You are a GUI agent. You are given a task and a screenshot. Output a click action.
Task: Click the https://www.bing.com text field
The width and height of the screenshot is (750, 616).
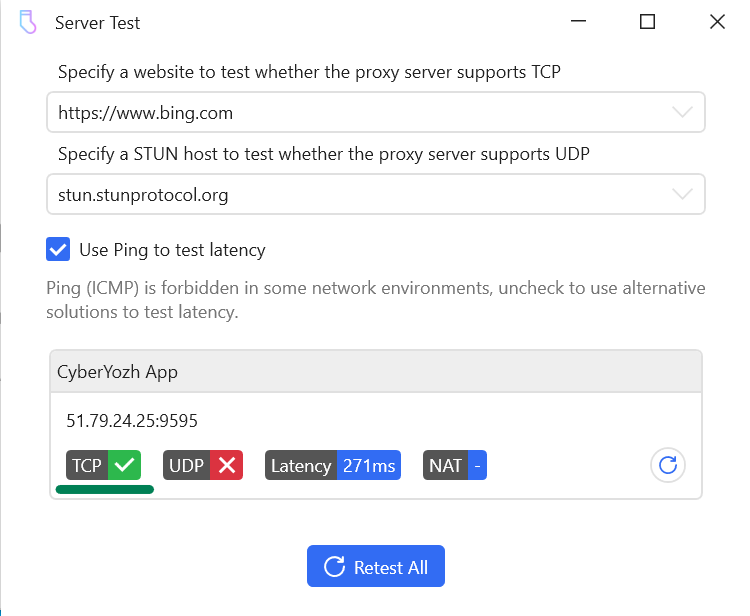coord(350,113)
